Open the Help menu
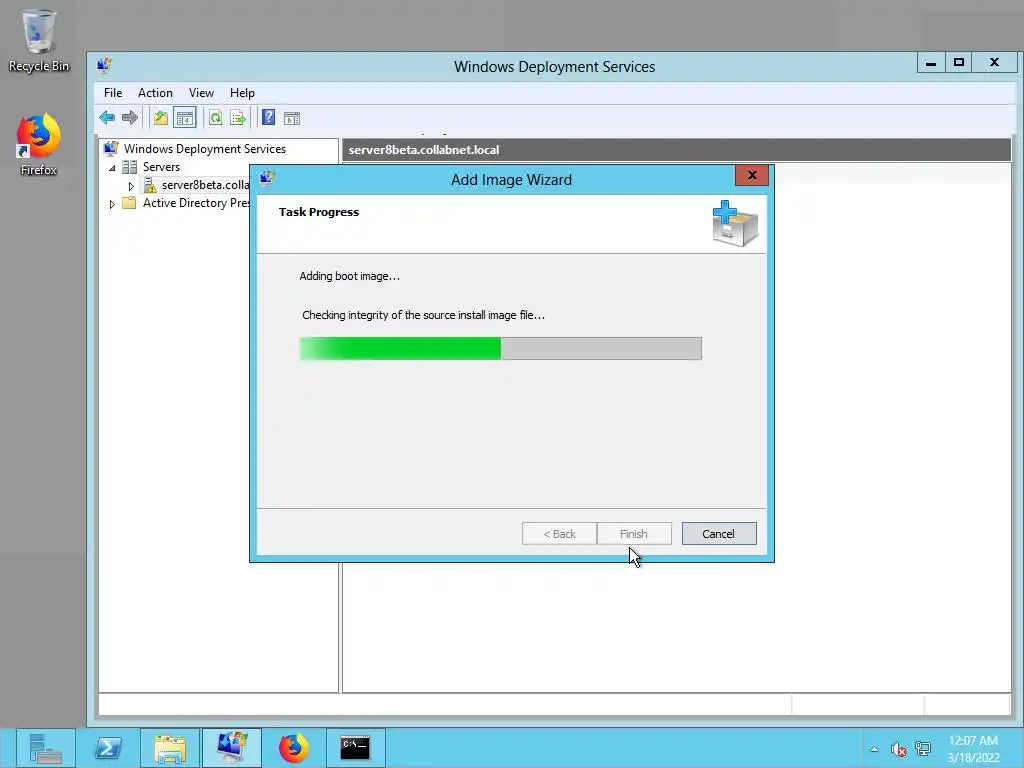 click(242, 93)
